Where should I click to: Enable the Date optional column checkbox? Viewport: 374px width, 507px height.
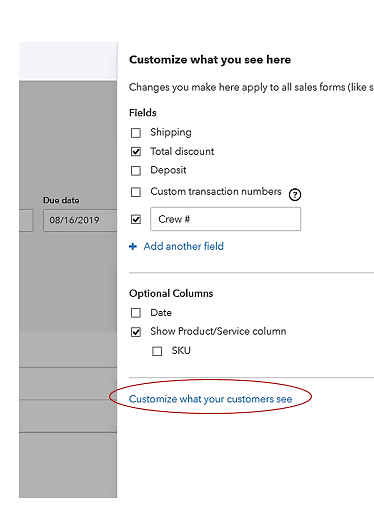click(x=136, y=313)
